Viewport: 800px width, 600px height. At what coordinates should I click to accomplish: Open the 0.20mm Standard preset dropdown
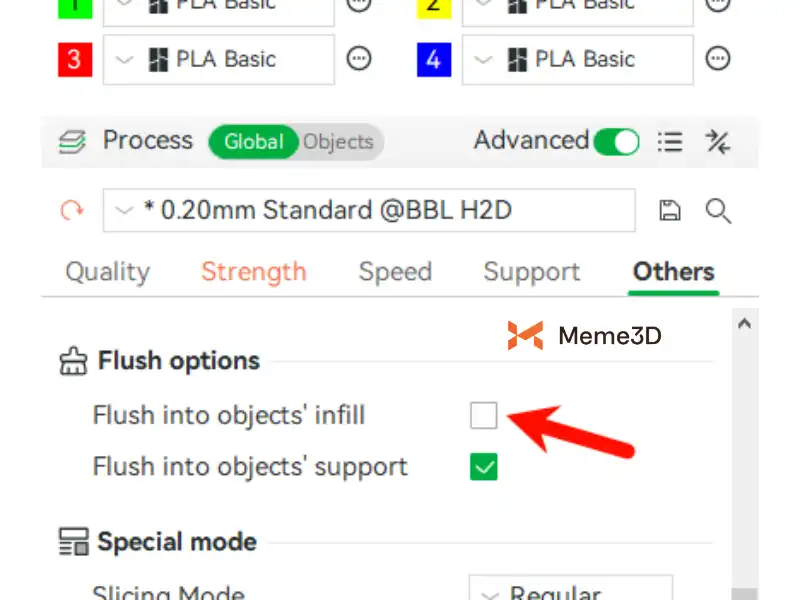(x=368, y=210)
